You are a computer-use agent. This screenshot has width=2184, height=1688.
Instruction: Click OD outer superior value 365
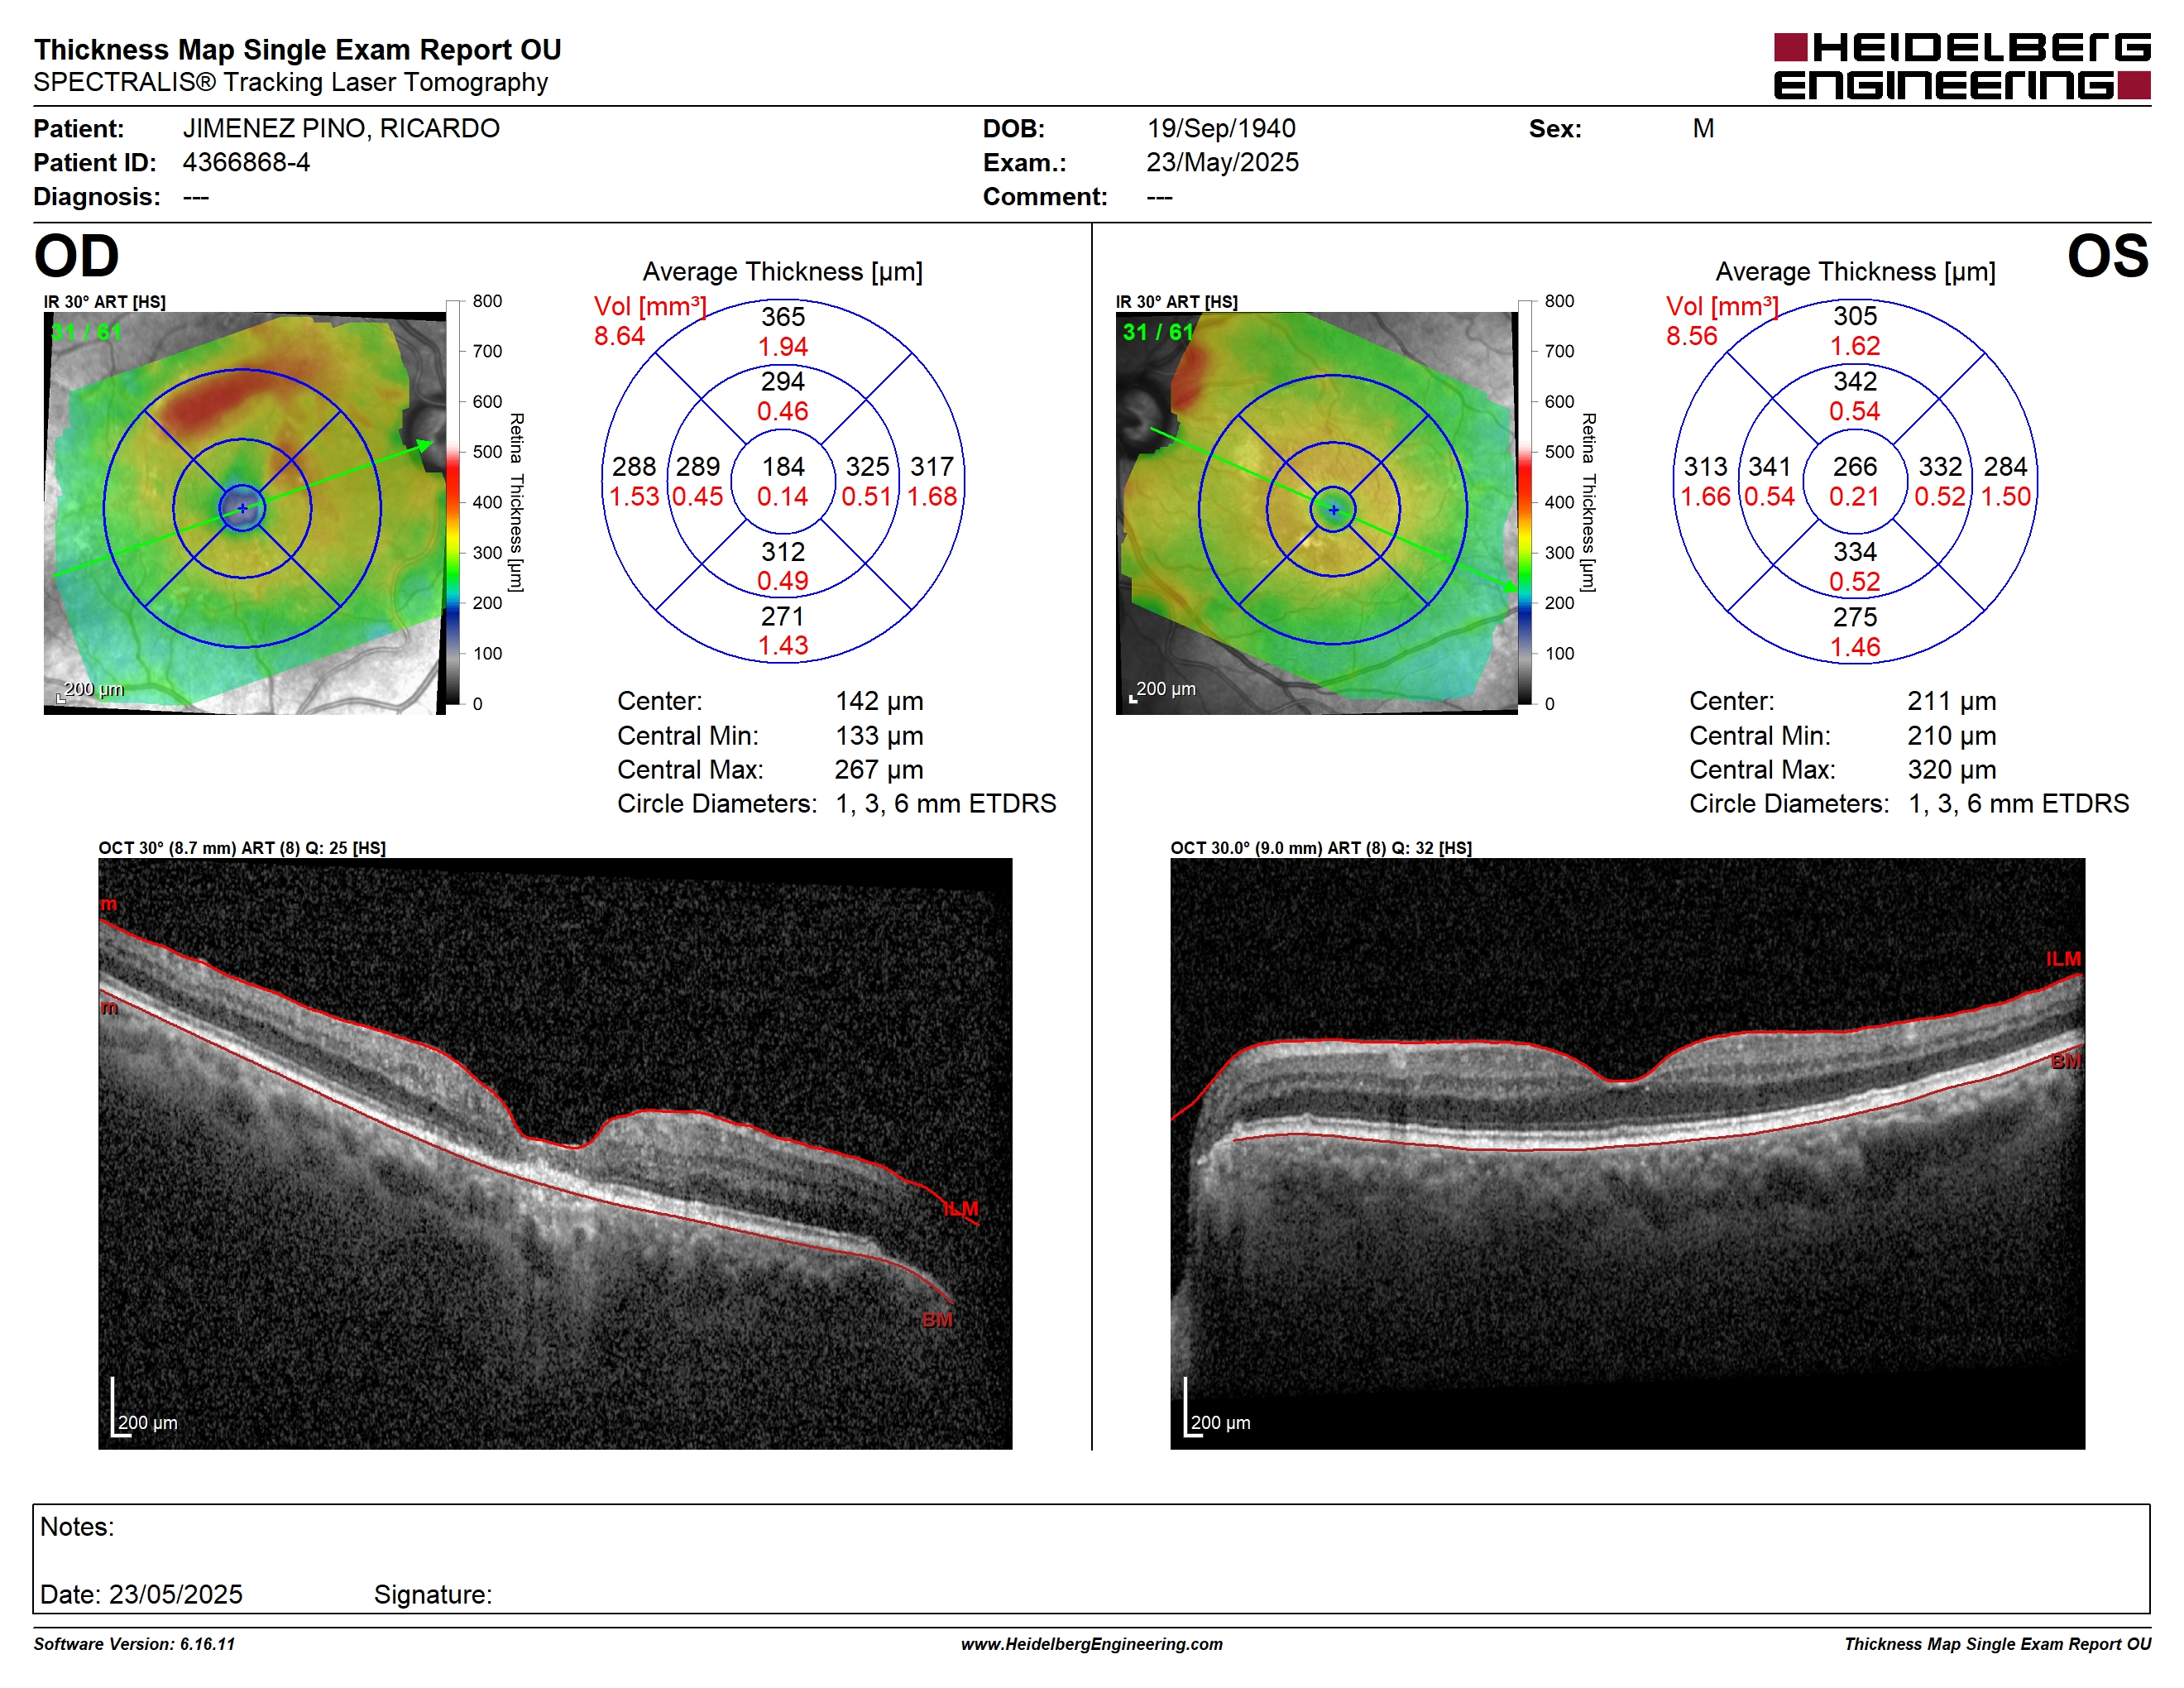(783, 317)
